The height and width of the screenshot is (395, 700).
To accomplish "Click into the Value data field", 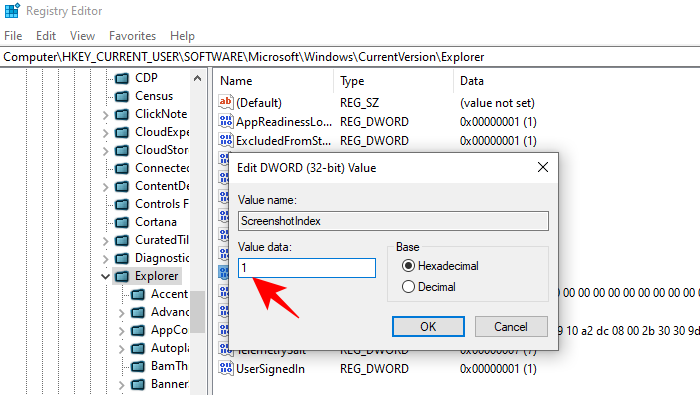I will pos(307,268).
